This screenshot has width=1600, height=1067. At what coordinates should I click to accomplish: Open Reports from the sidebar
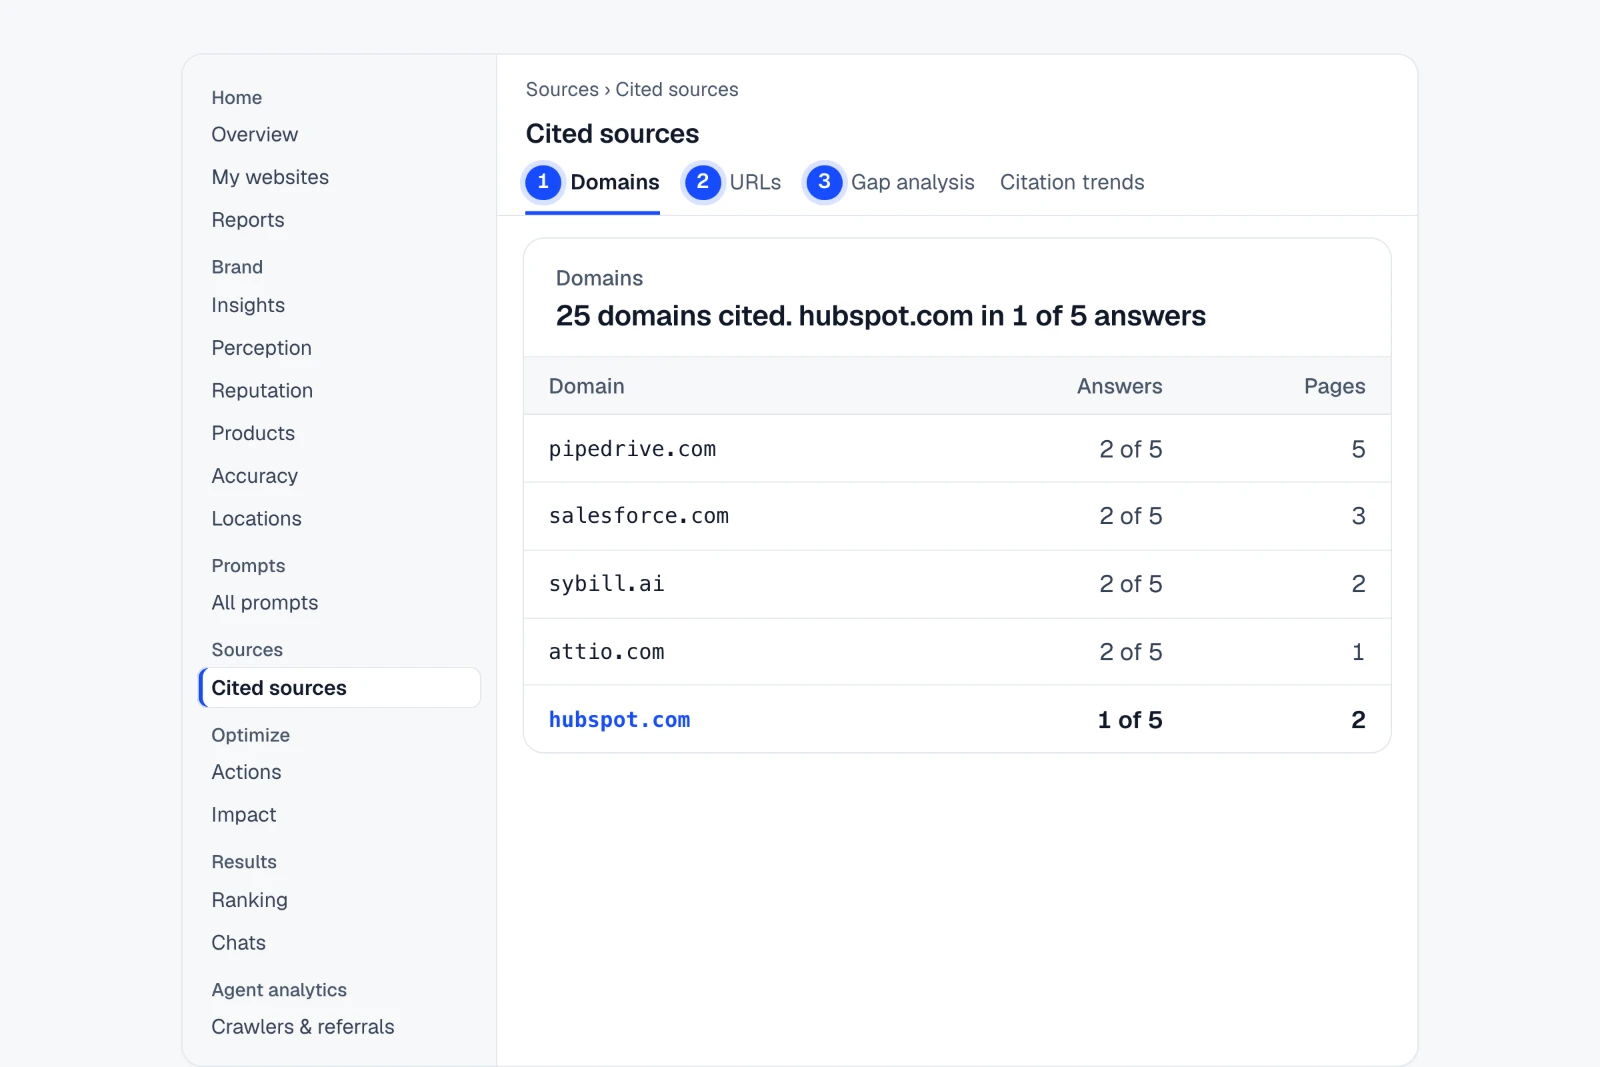tap(248, 220)
